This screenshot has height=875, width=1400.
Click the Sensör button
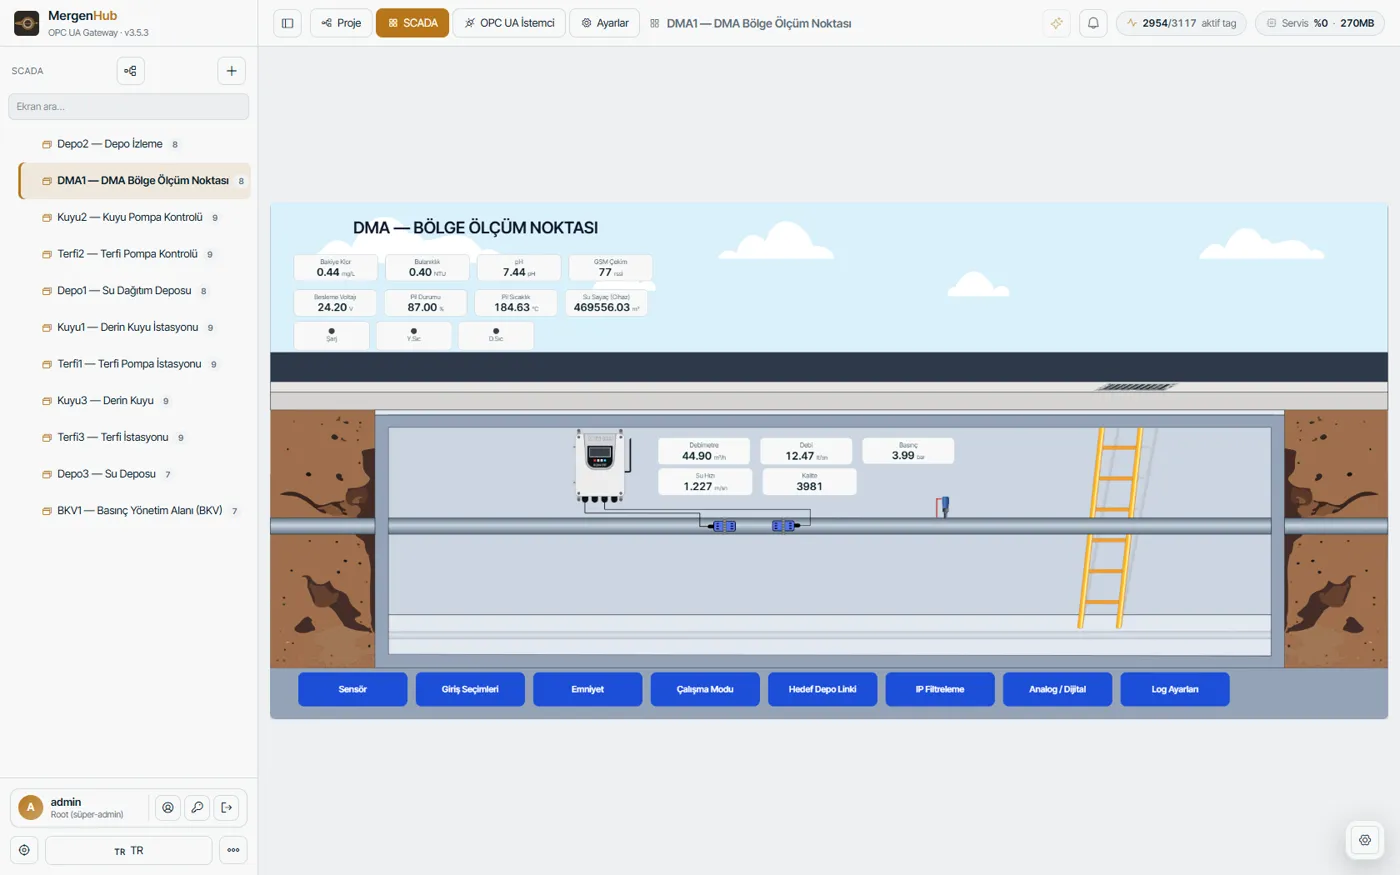353,689
